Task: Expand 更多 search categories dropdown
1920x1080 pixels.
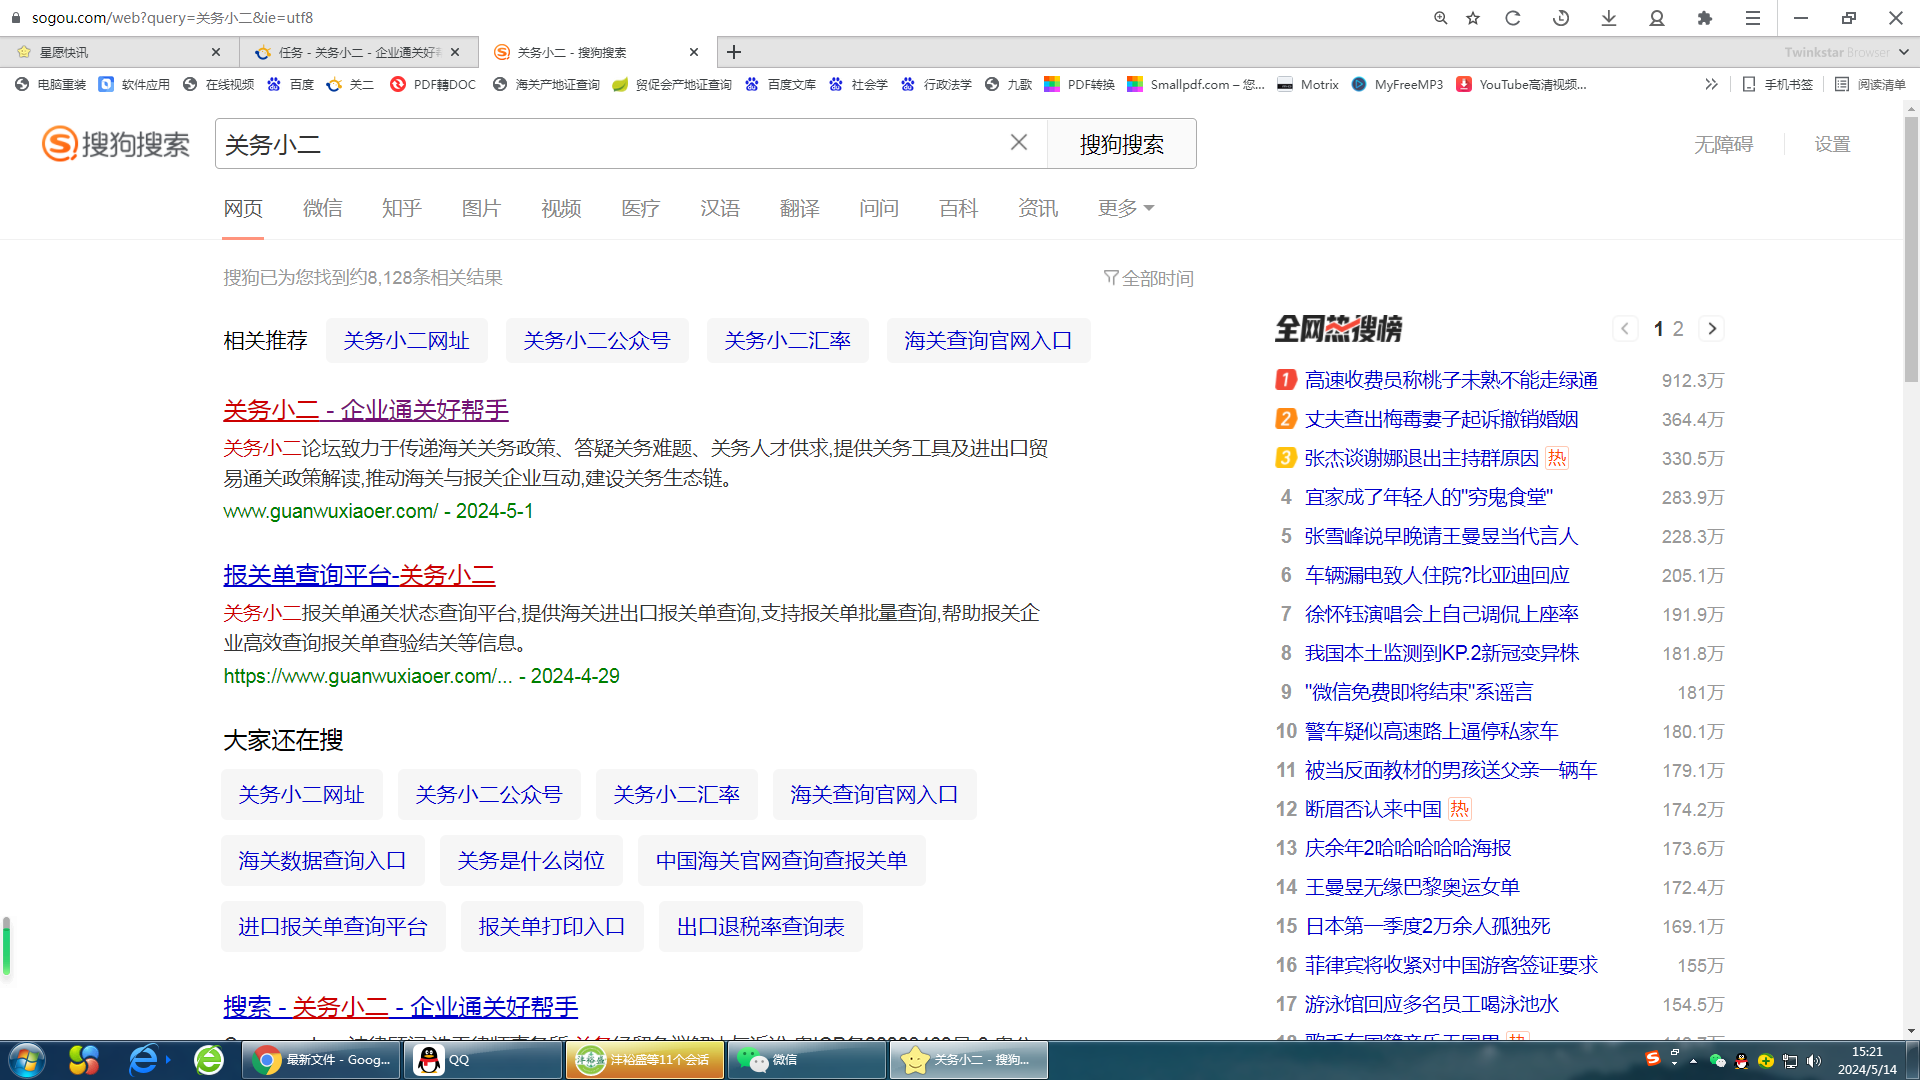Action: coord(1125,208)
